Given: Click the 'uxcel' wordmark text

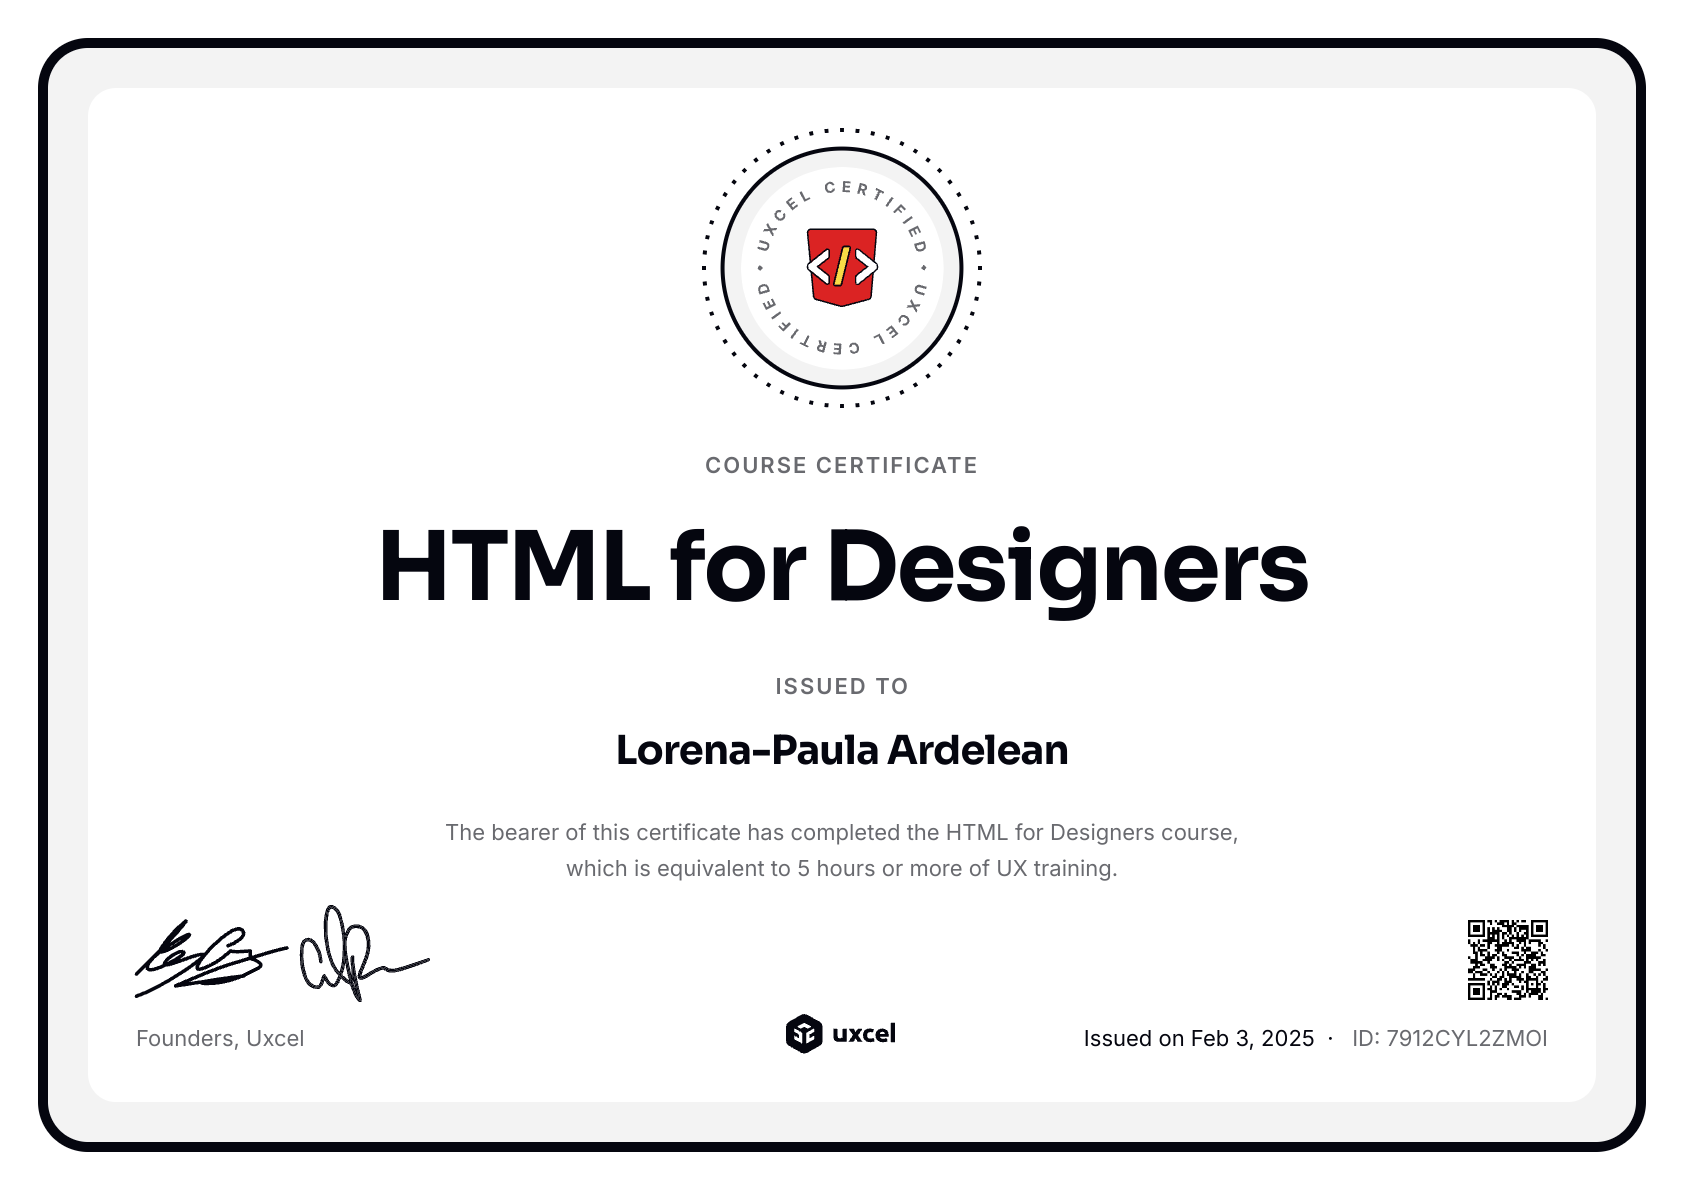Looking at the screenshot, I should pos(864,1033).
